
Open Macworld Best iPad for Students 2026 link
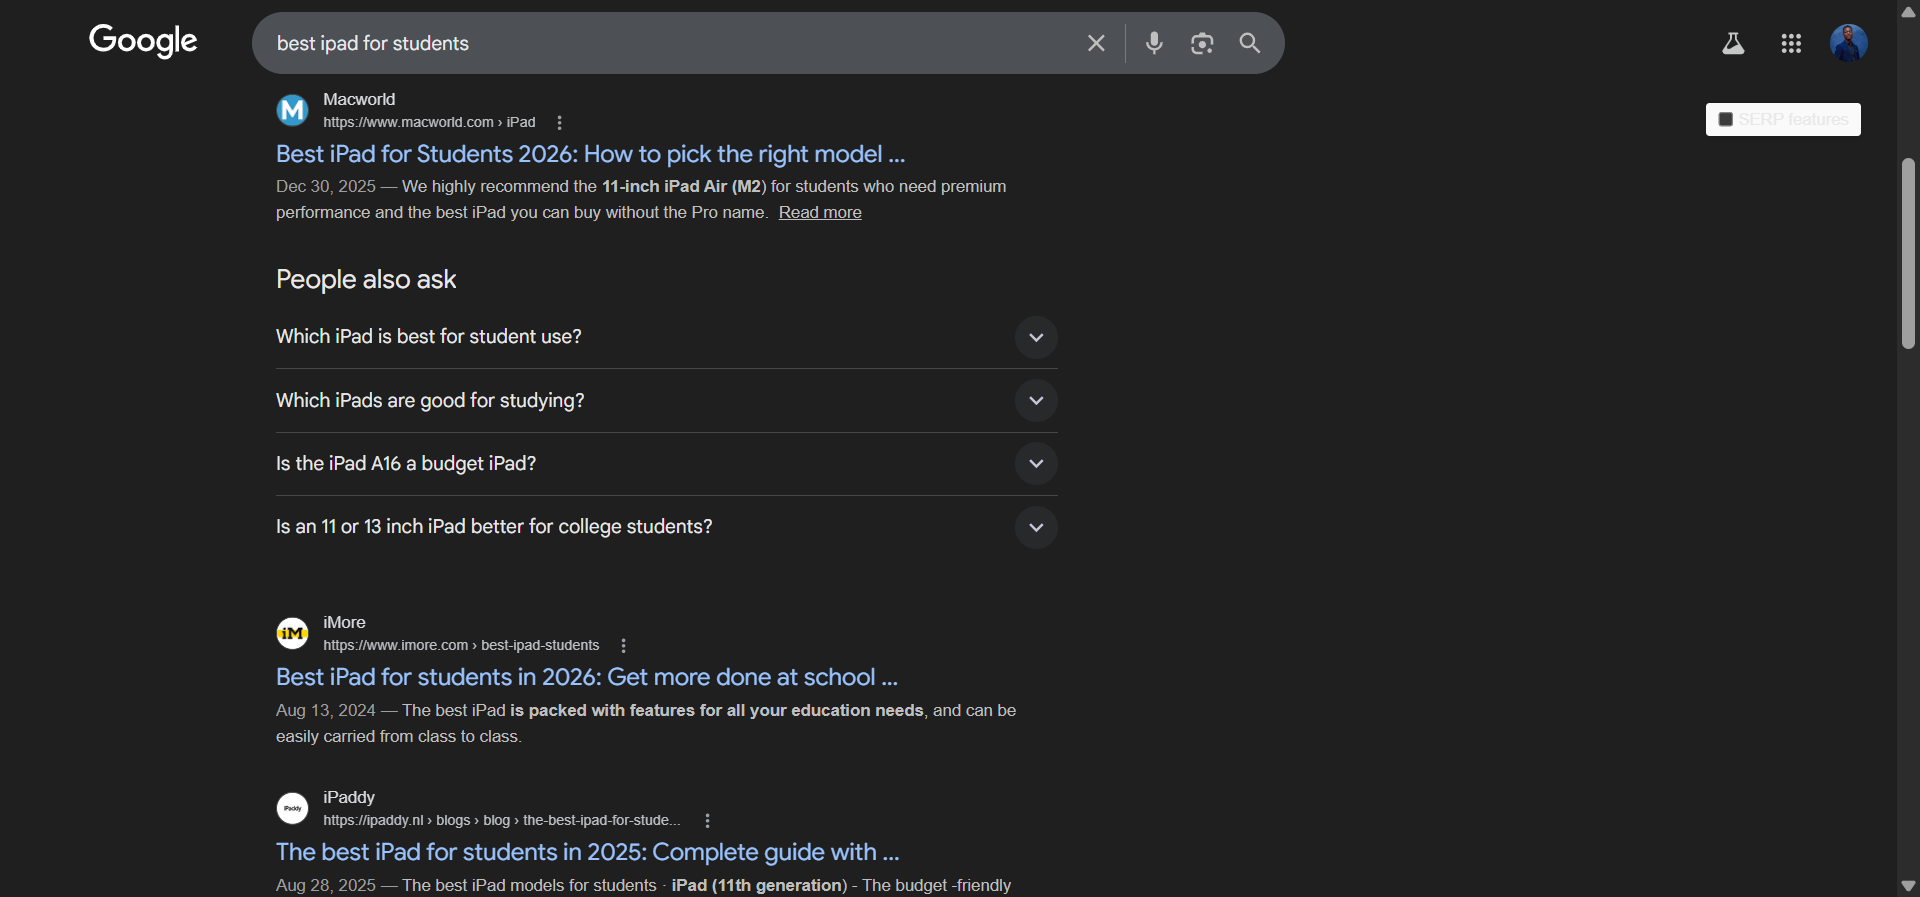(590, 154)
